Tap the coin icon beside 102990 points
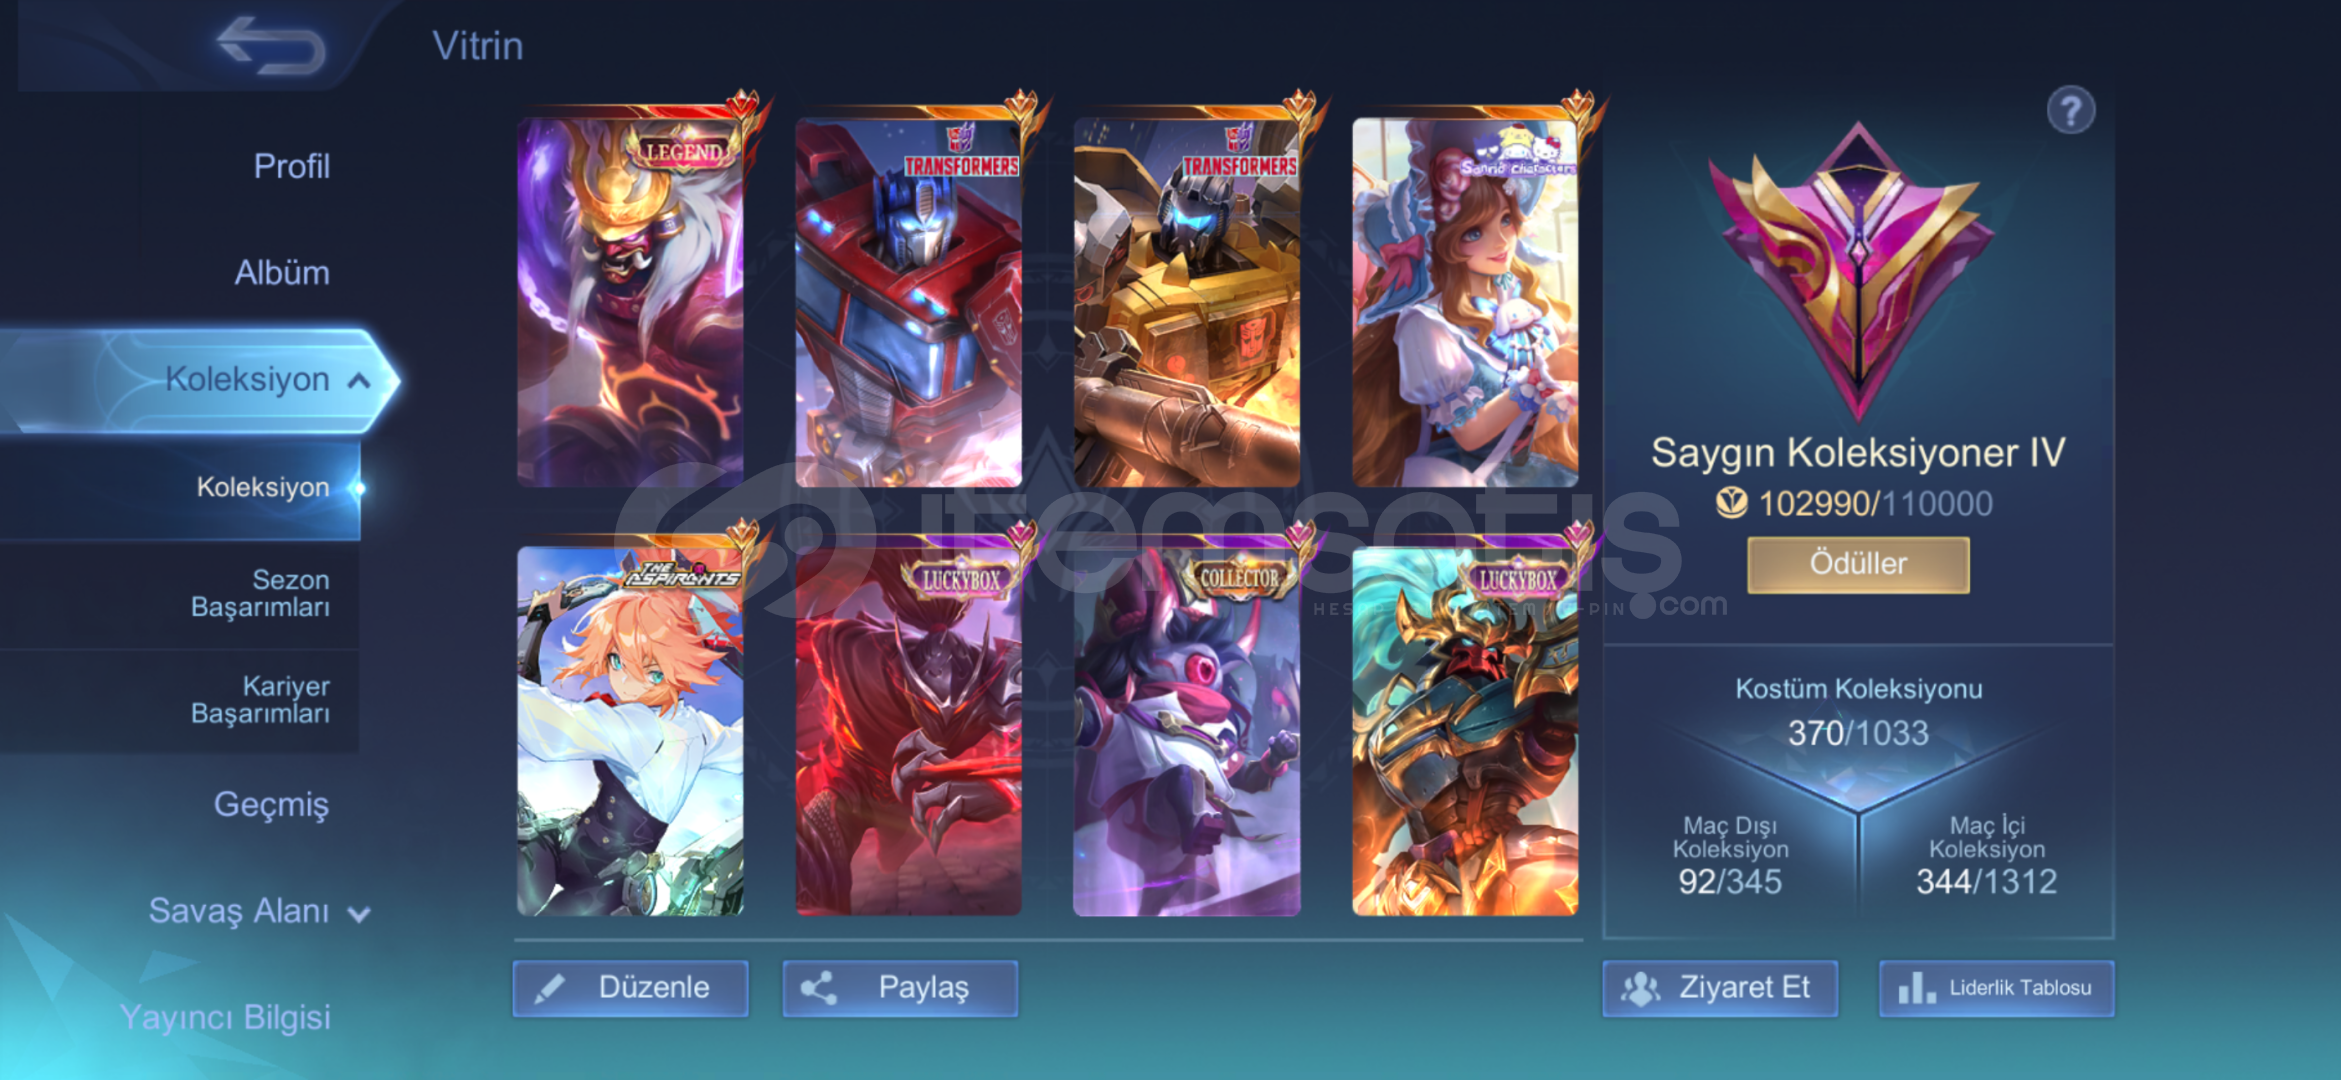The width and height of the screenshot is (2341, 1080). point(1731,503)
